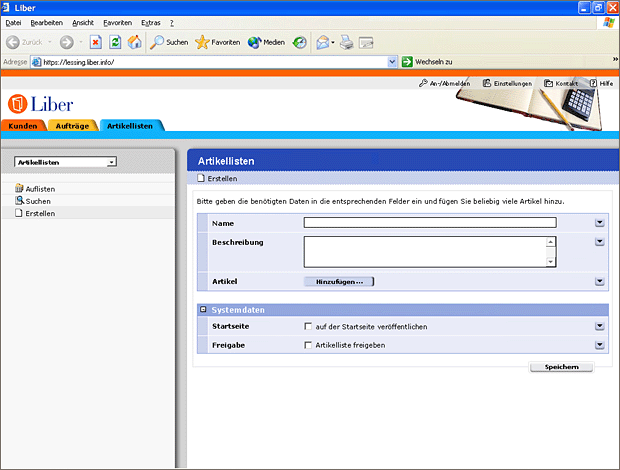Image resolution: width=620 pixels, height=470 pixels.
Task: Expand help arrow on the Name row
Action: (x=599, y=223)
